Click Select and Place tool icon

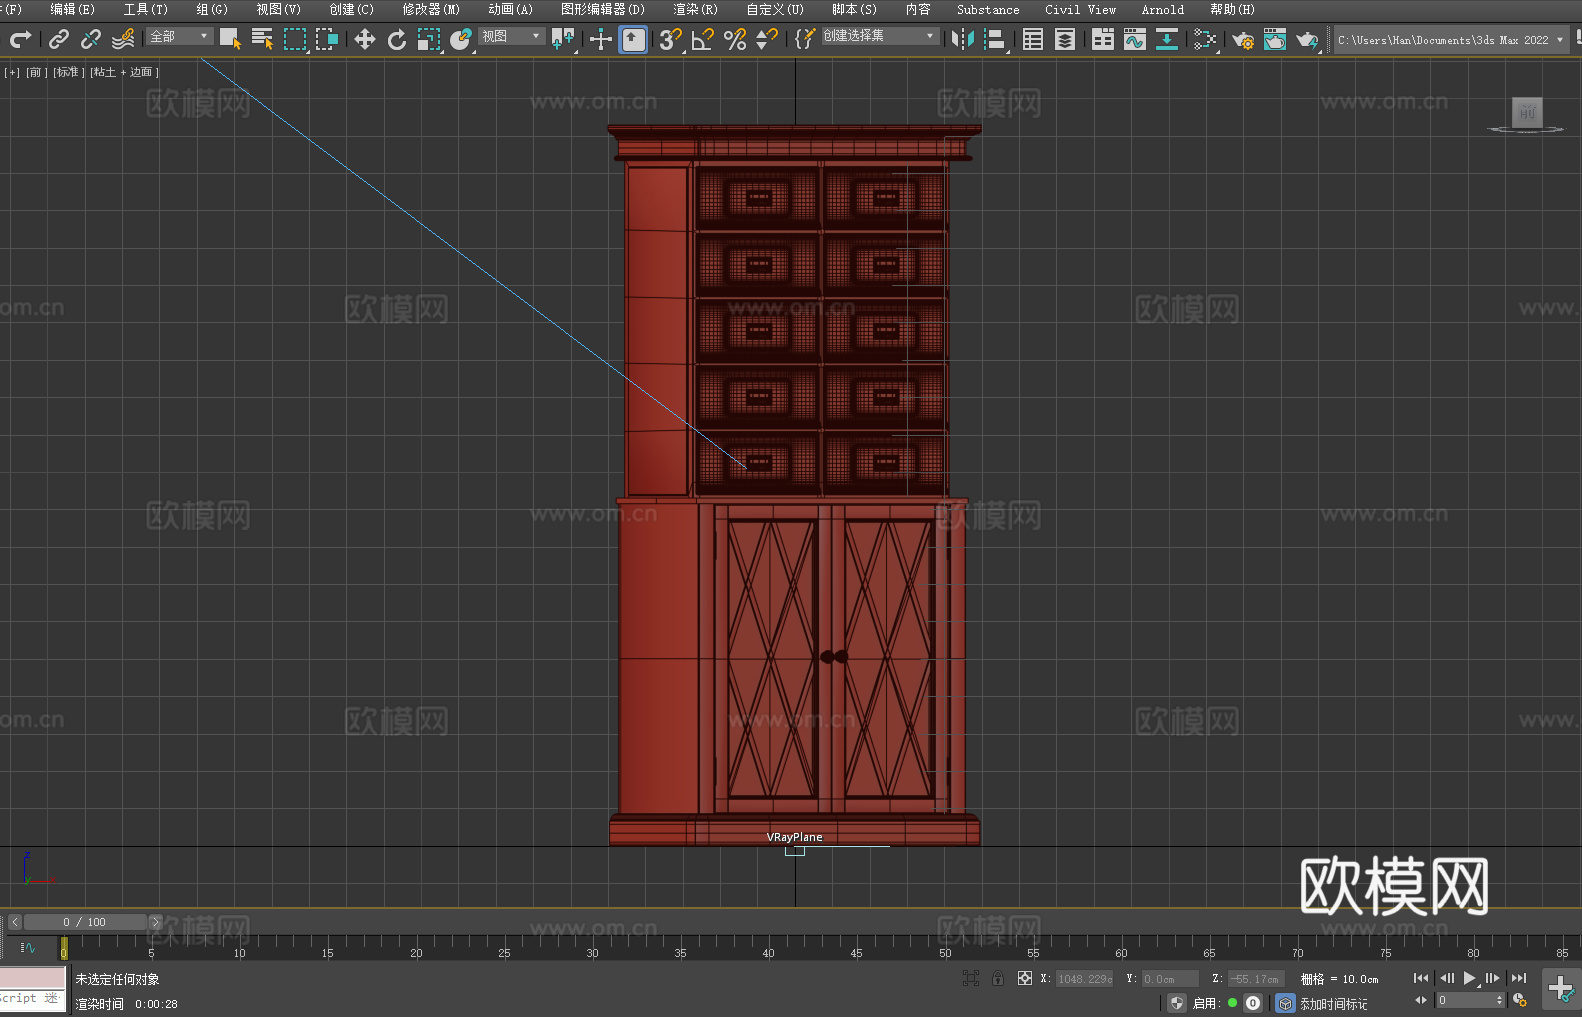460,39
